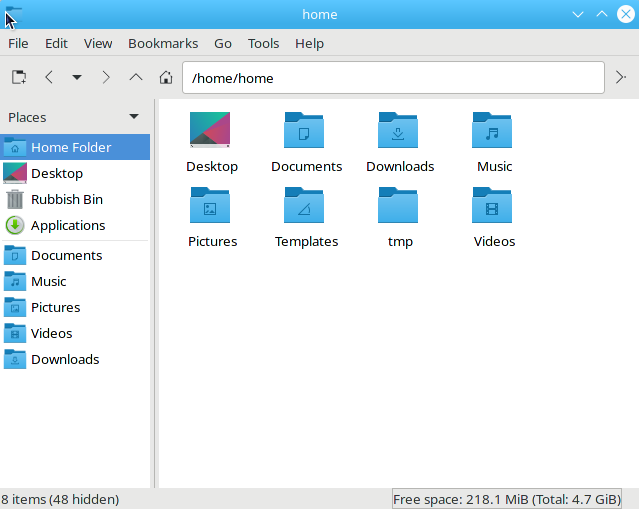Viewport: 639px width, 509px height.
Task: Select the Desktop folder icon in the file view
Action: coord(210,130)
